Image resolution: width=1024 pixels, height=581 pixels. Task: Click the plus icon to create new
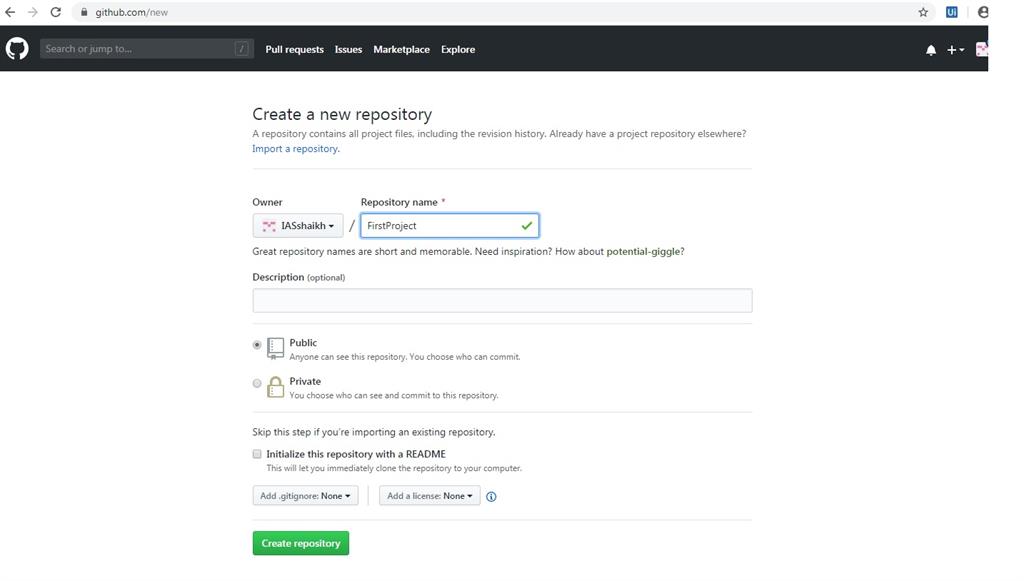pos(953,48)
